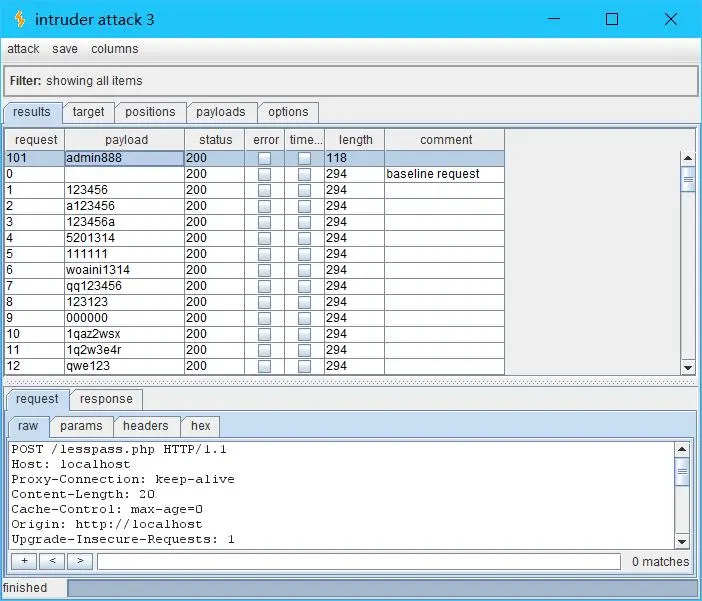Switch to the payloads tab

(221, 112)
